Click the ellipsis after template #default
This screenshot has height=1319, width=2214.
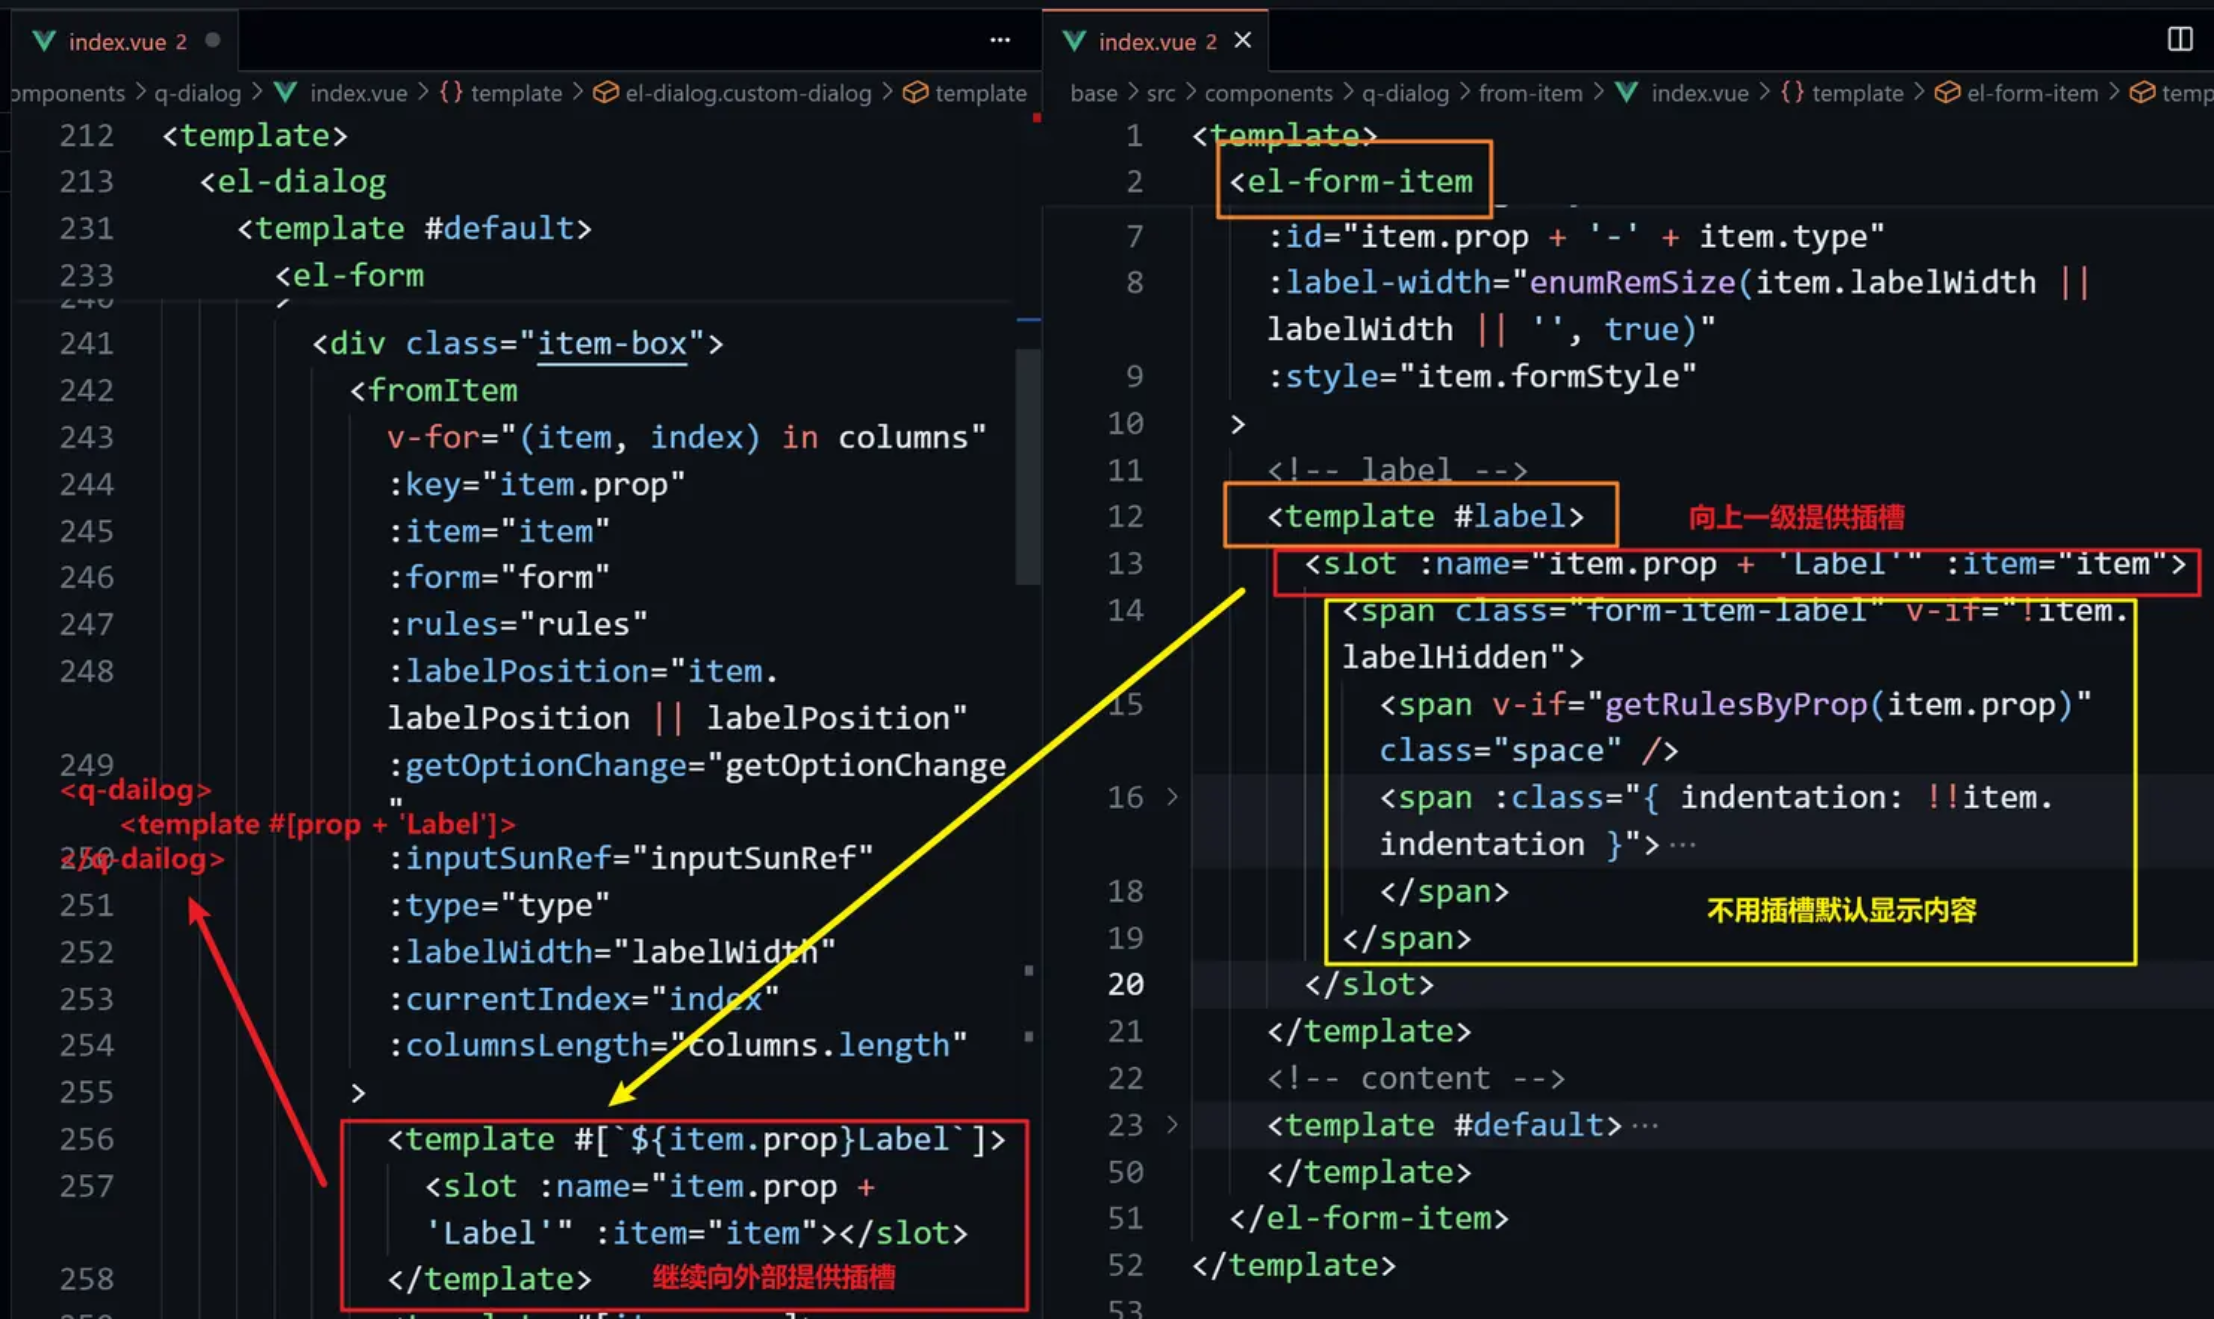tap(1645, 1126)
